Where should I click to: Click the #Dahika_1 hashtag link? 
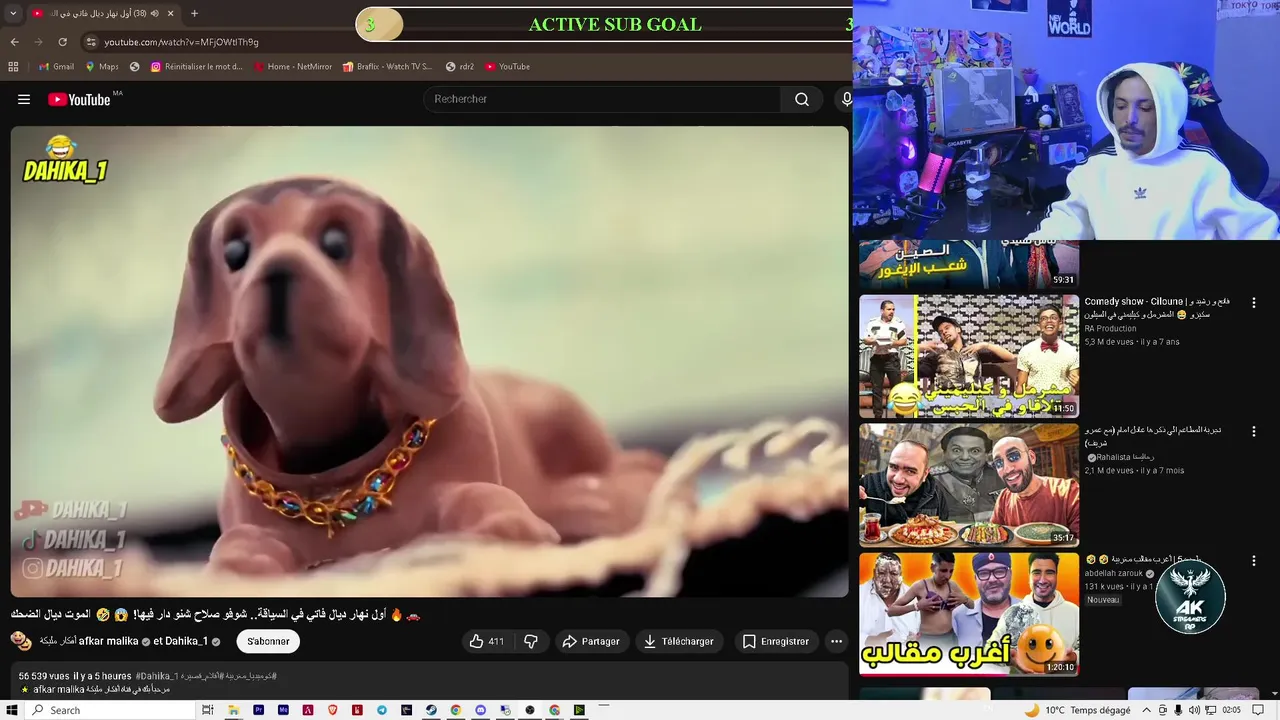tap(156, 676)
